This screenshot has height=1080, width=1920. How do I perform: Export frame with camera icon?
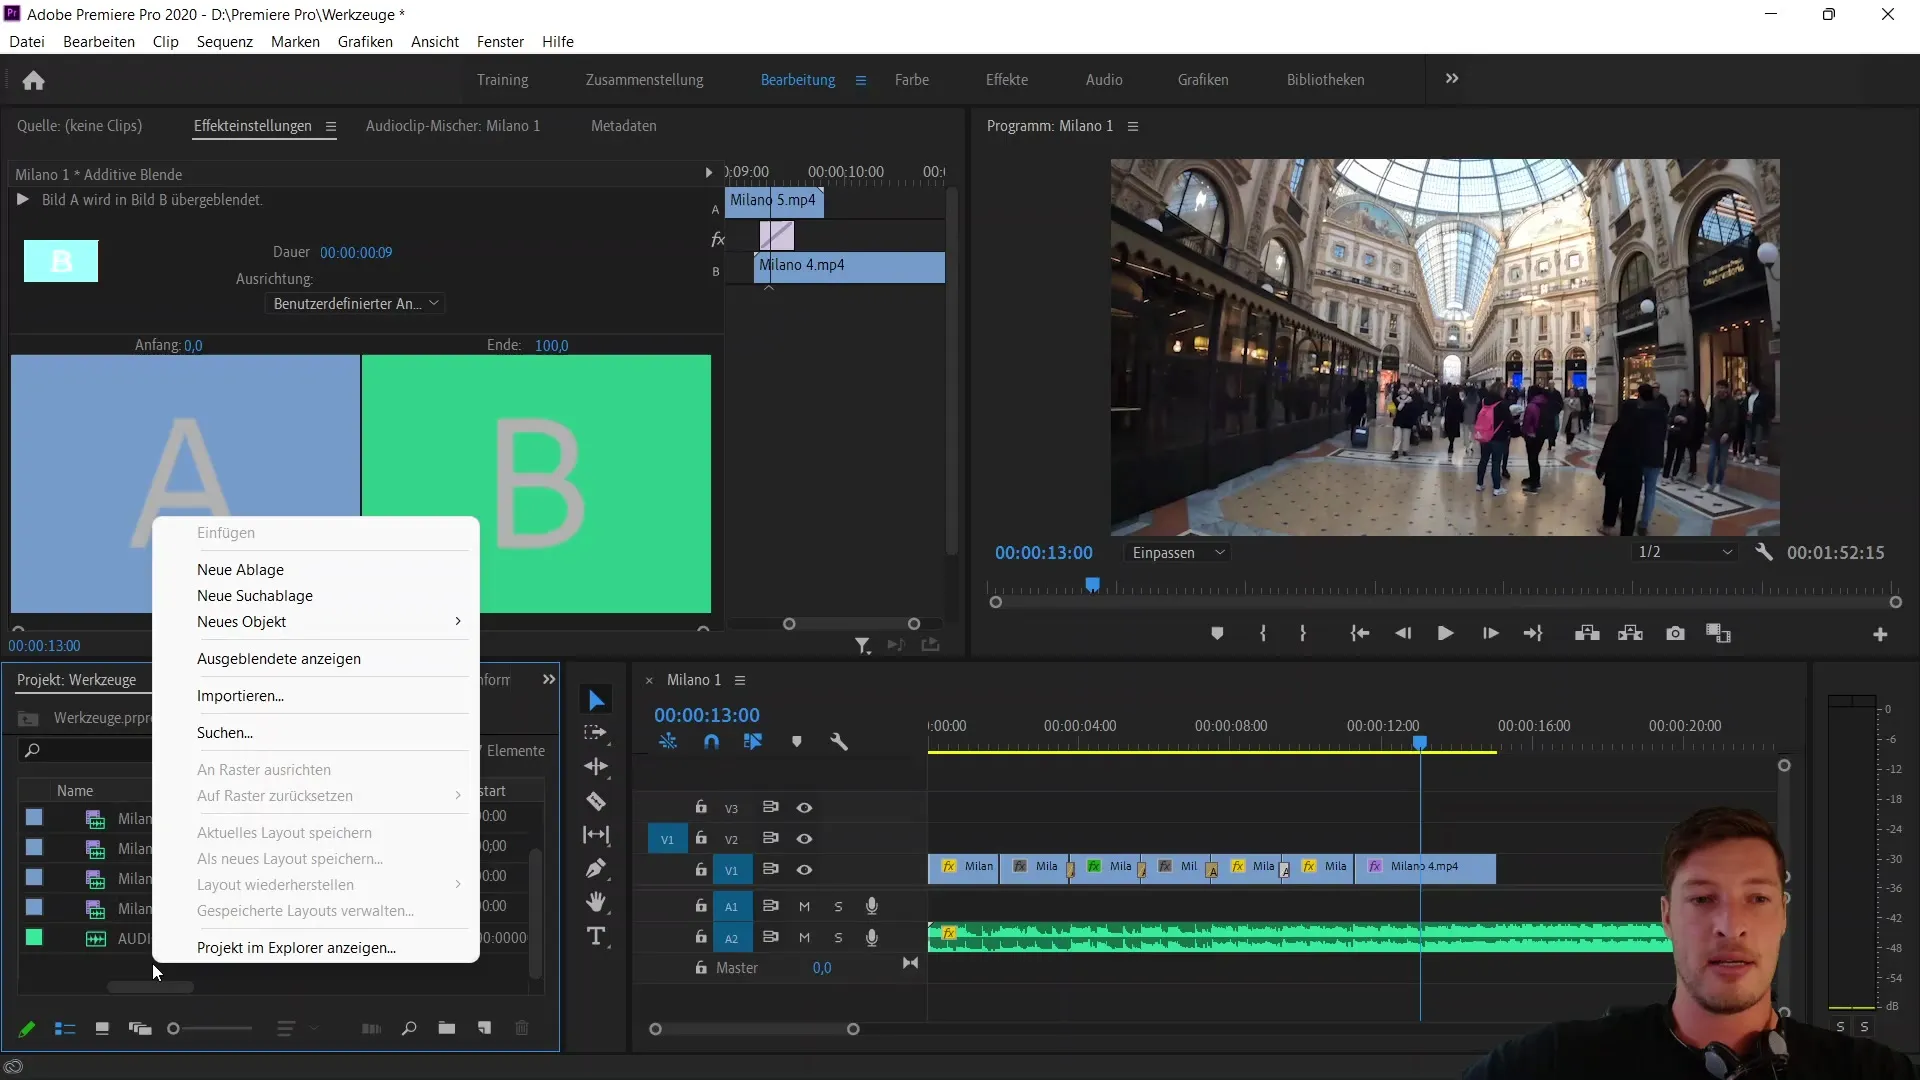coord(1675,634)
